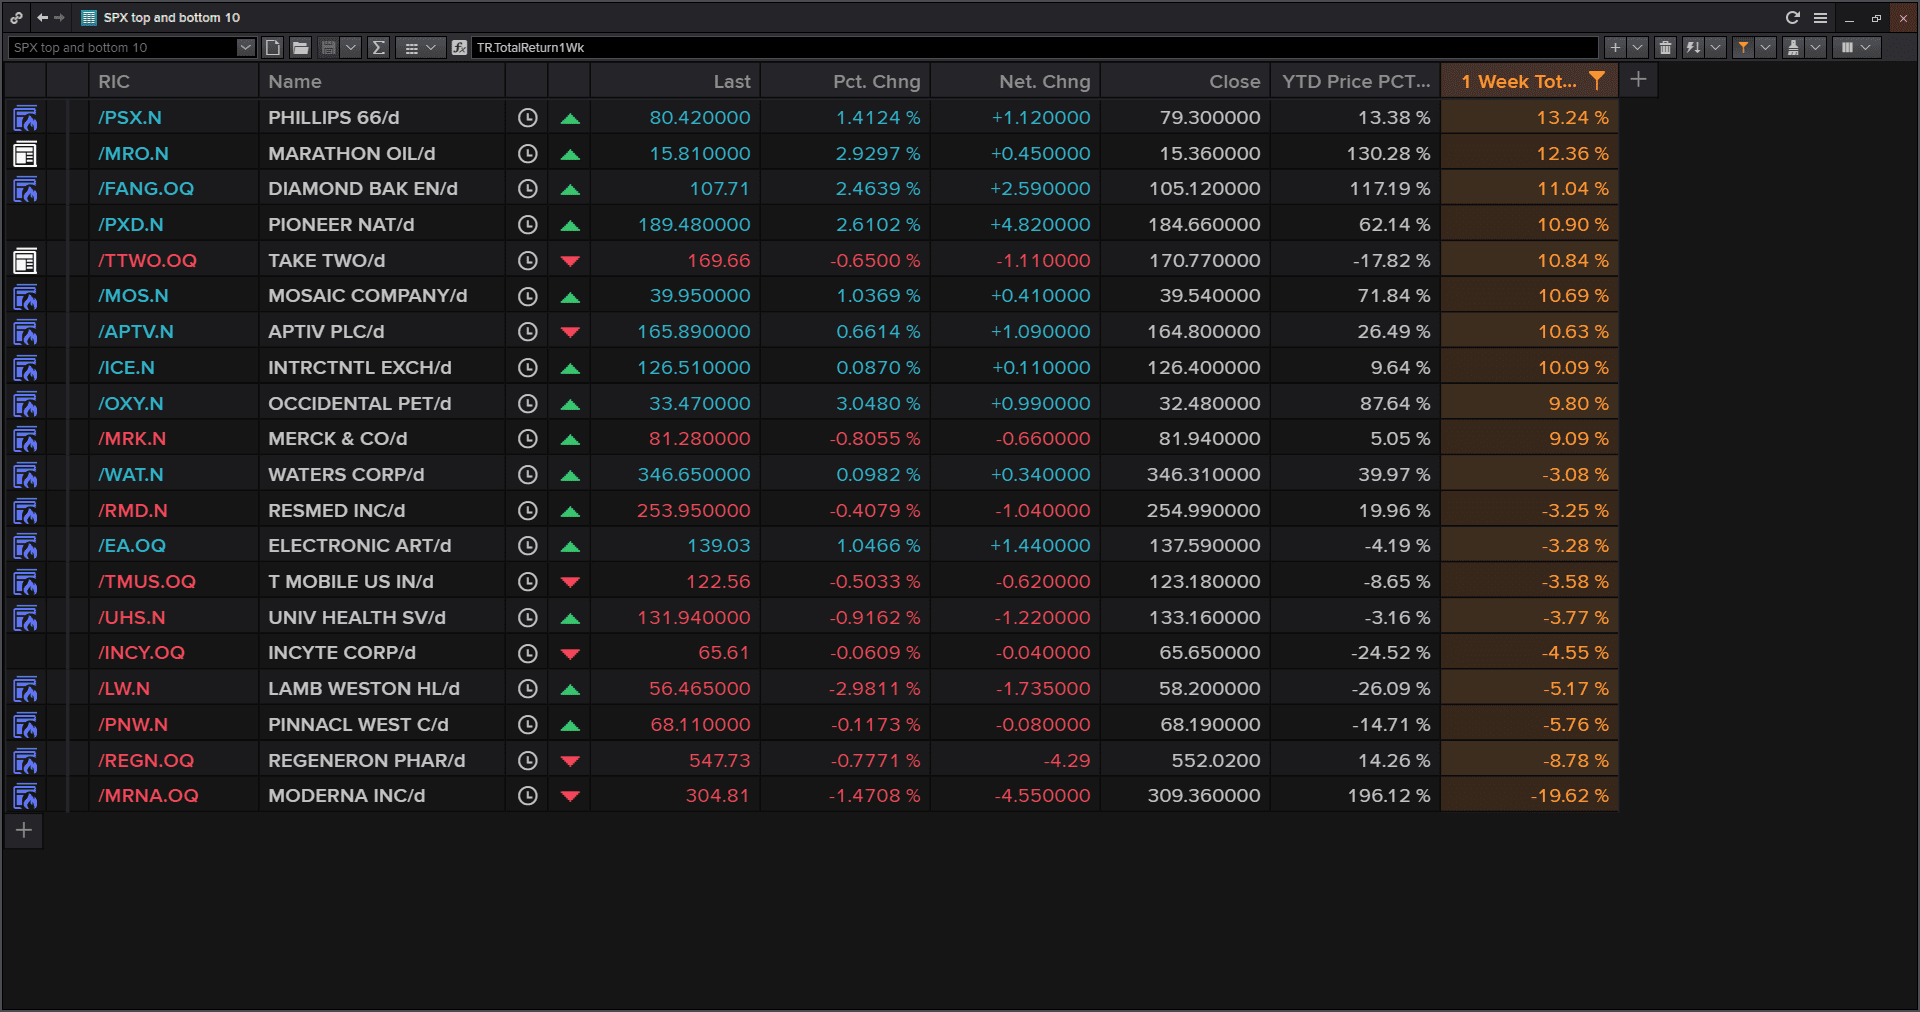The height and width of the screenshot is (1012, 1920).
Task: Open a saved list folder
Action: pyautogui.click(x=300, y=47)
